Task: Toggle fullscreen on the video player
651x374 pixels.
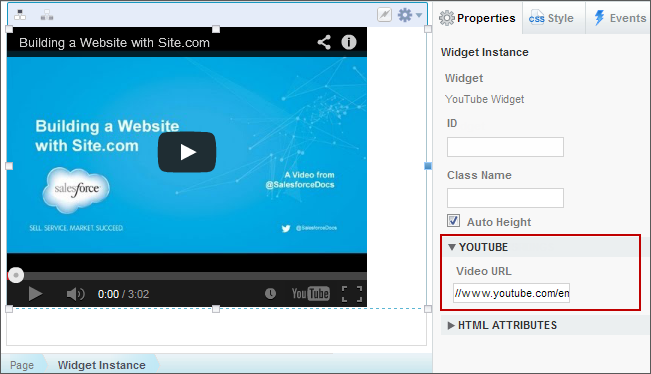Action: click(352, 294)
